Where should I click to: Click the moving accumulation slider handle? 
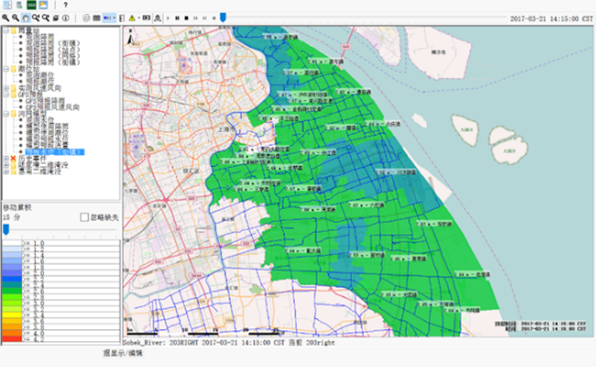(x=6, y=229)
